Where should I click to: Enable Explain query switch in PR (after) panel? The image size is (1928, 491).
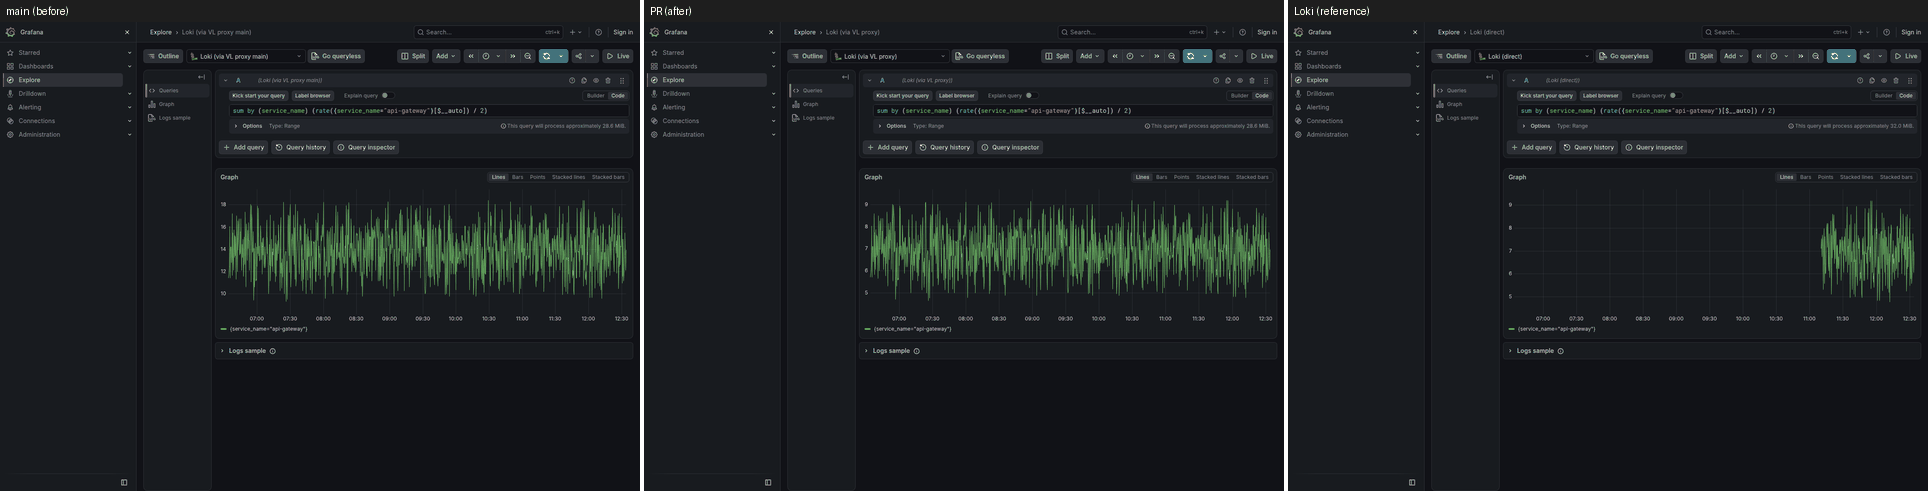click(1030, 96)
